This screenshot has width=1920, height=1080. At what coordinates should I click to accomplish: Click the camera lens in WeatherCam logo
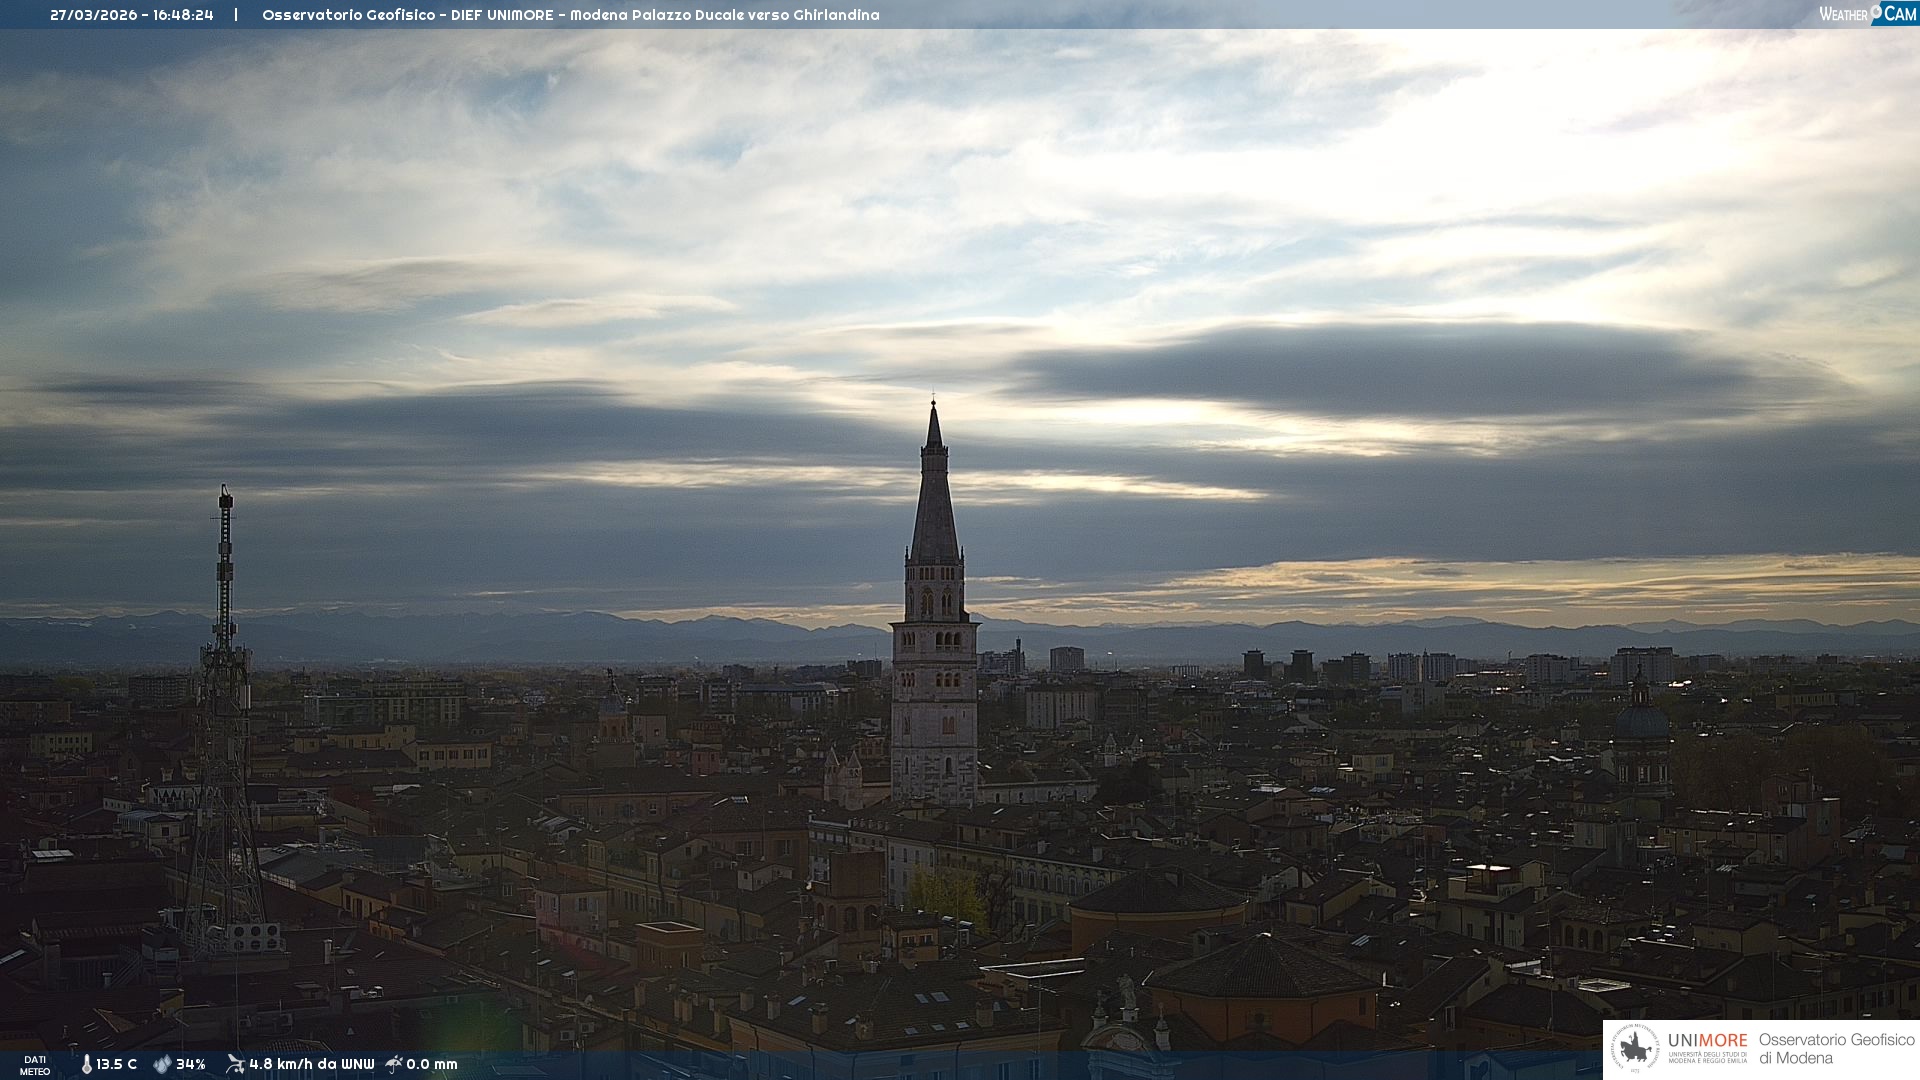[x=1876, y=12]
